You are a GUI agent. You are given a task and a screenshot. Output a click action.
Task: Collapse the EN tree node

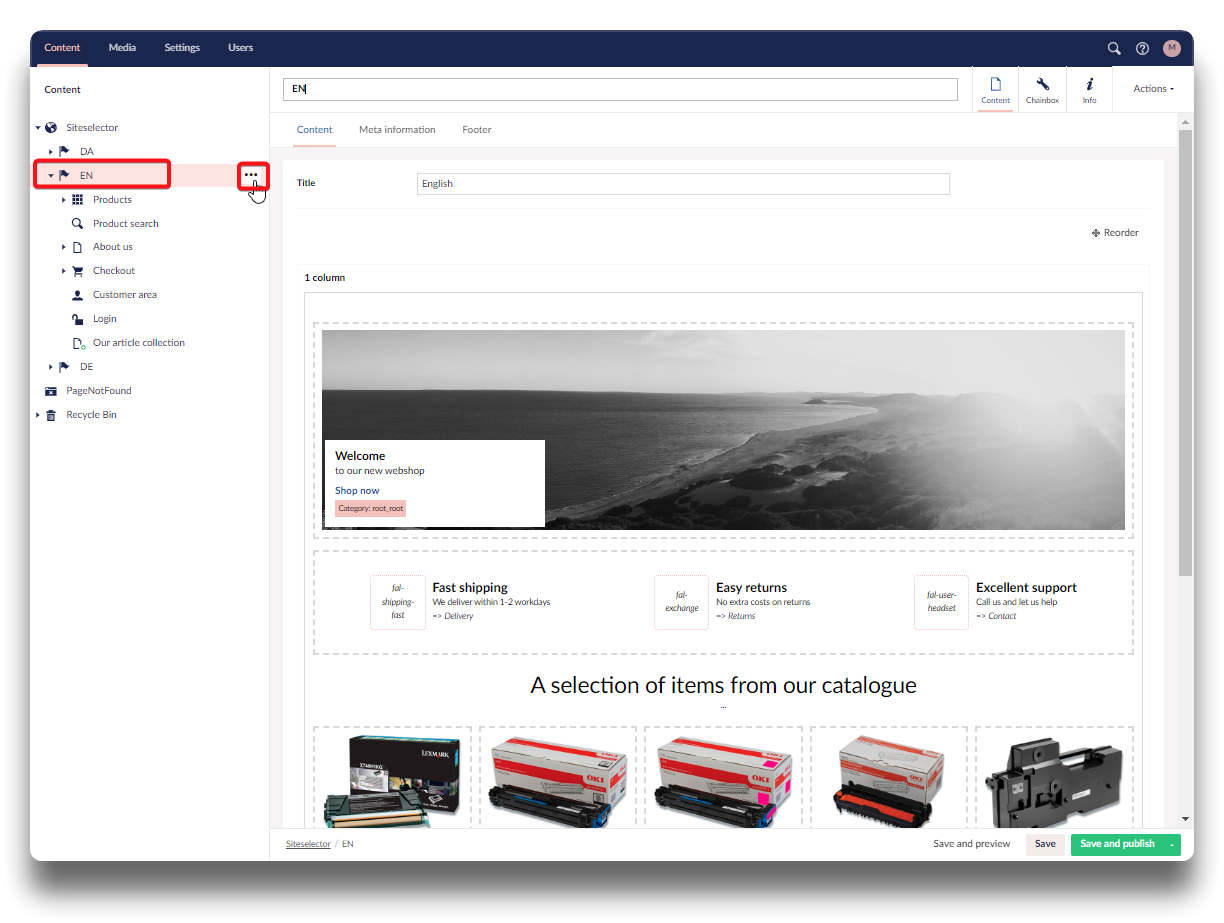[x=51, y=176]
